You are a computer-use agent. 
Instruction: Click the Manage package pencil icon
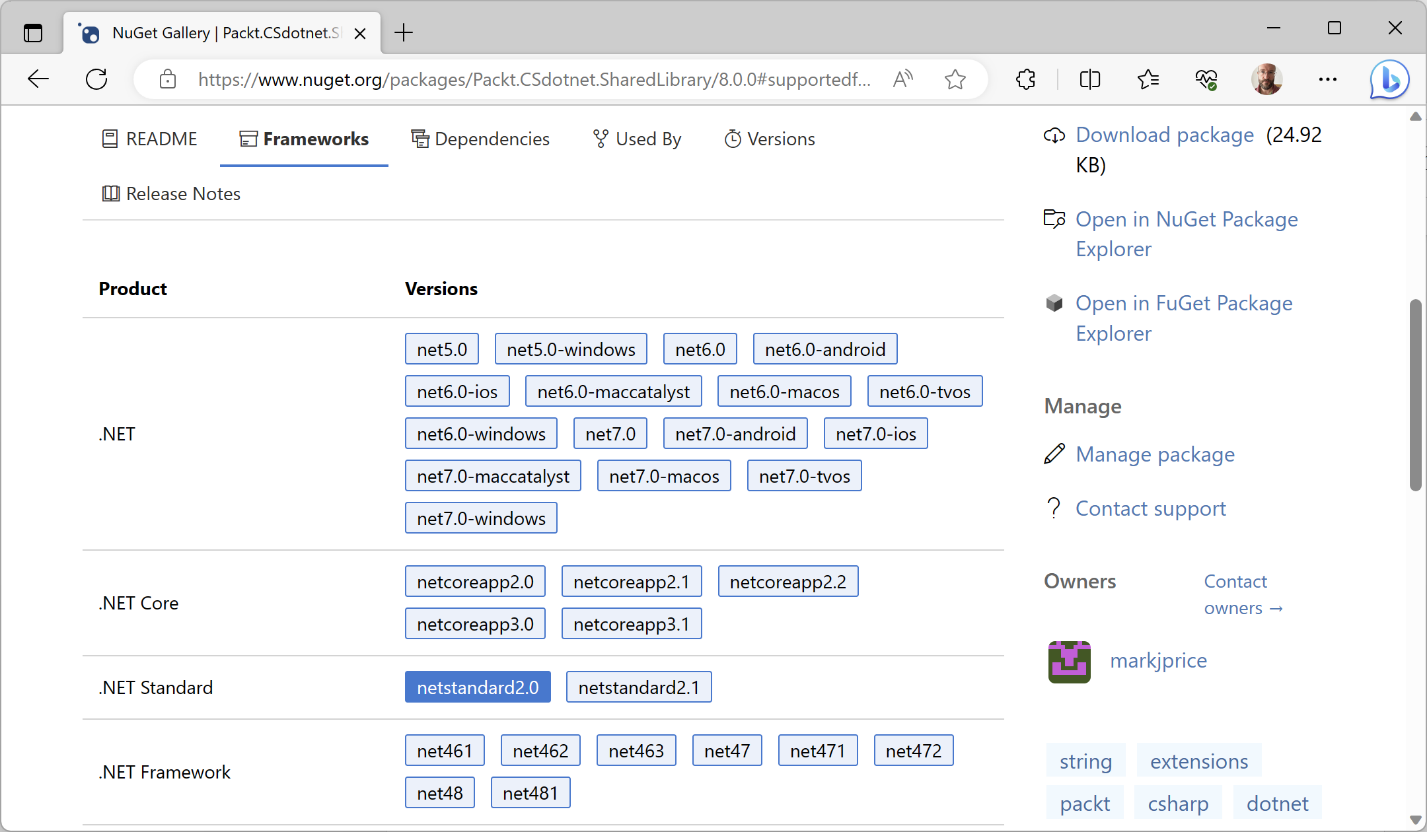1054,454
